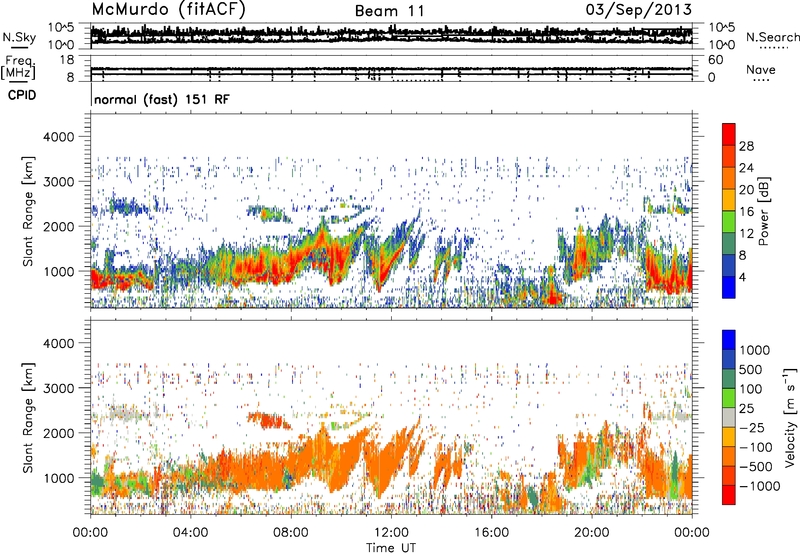The height and width of the screenshot is (554, 800).
Task: Click the 10^5 label left of noise panel
Action: click(x=61, y=28)
